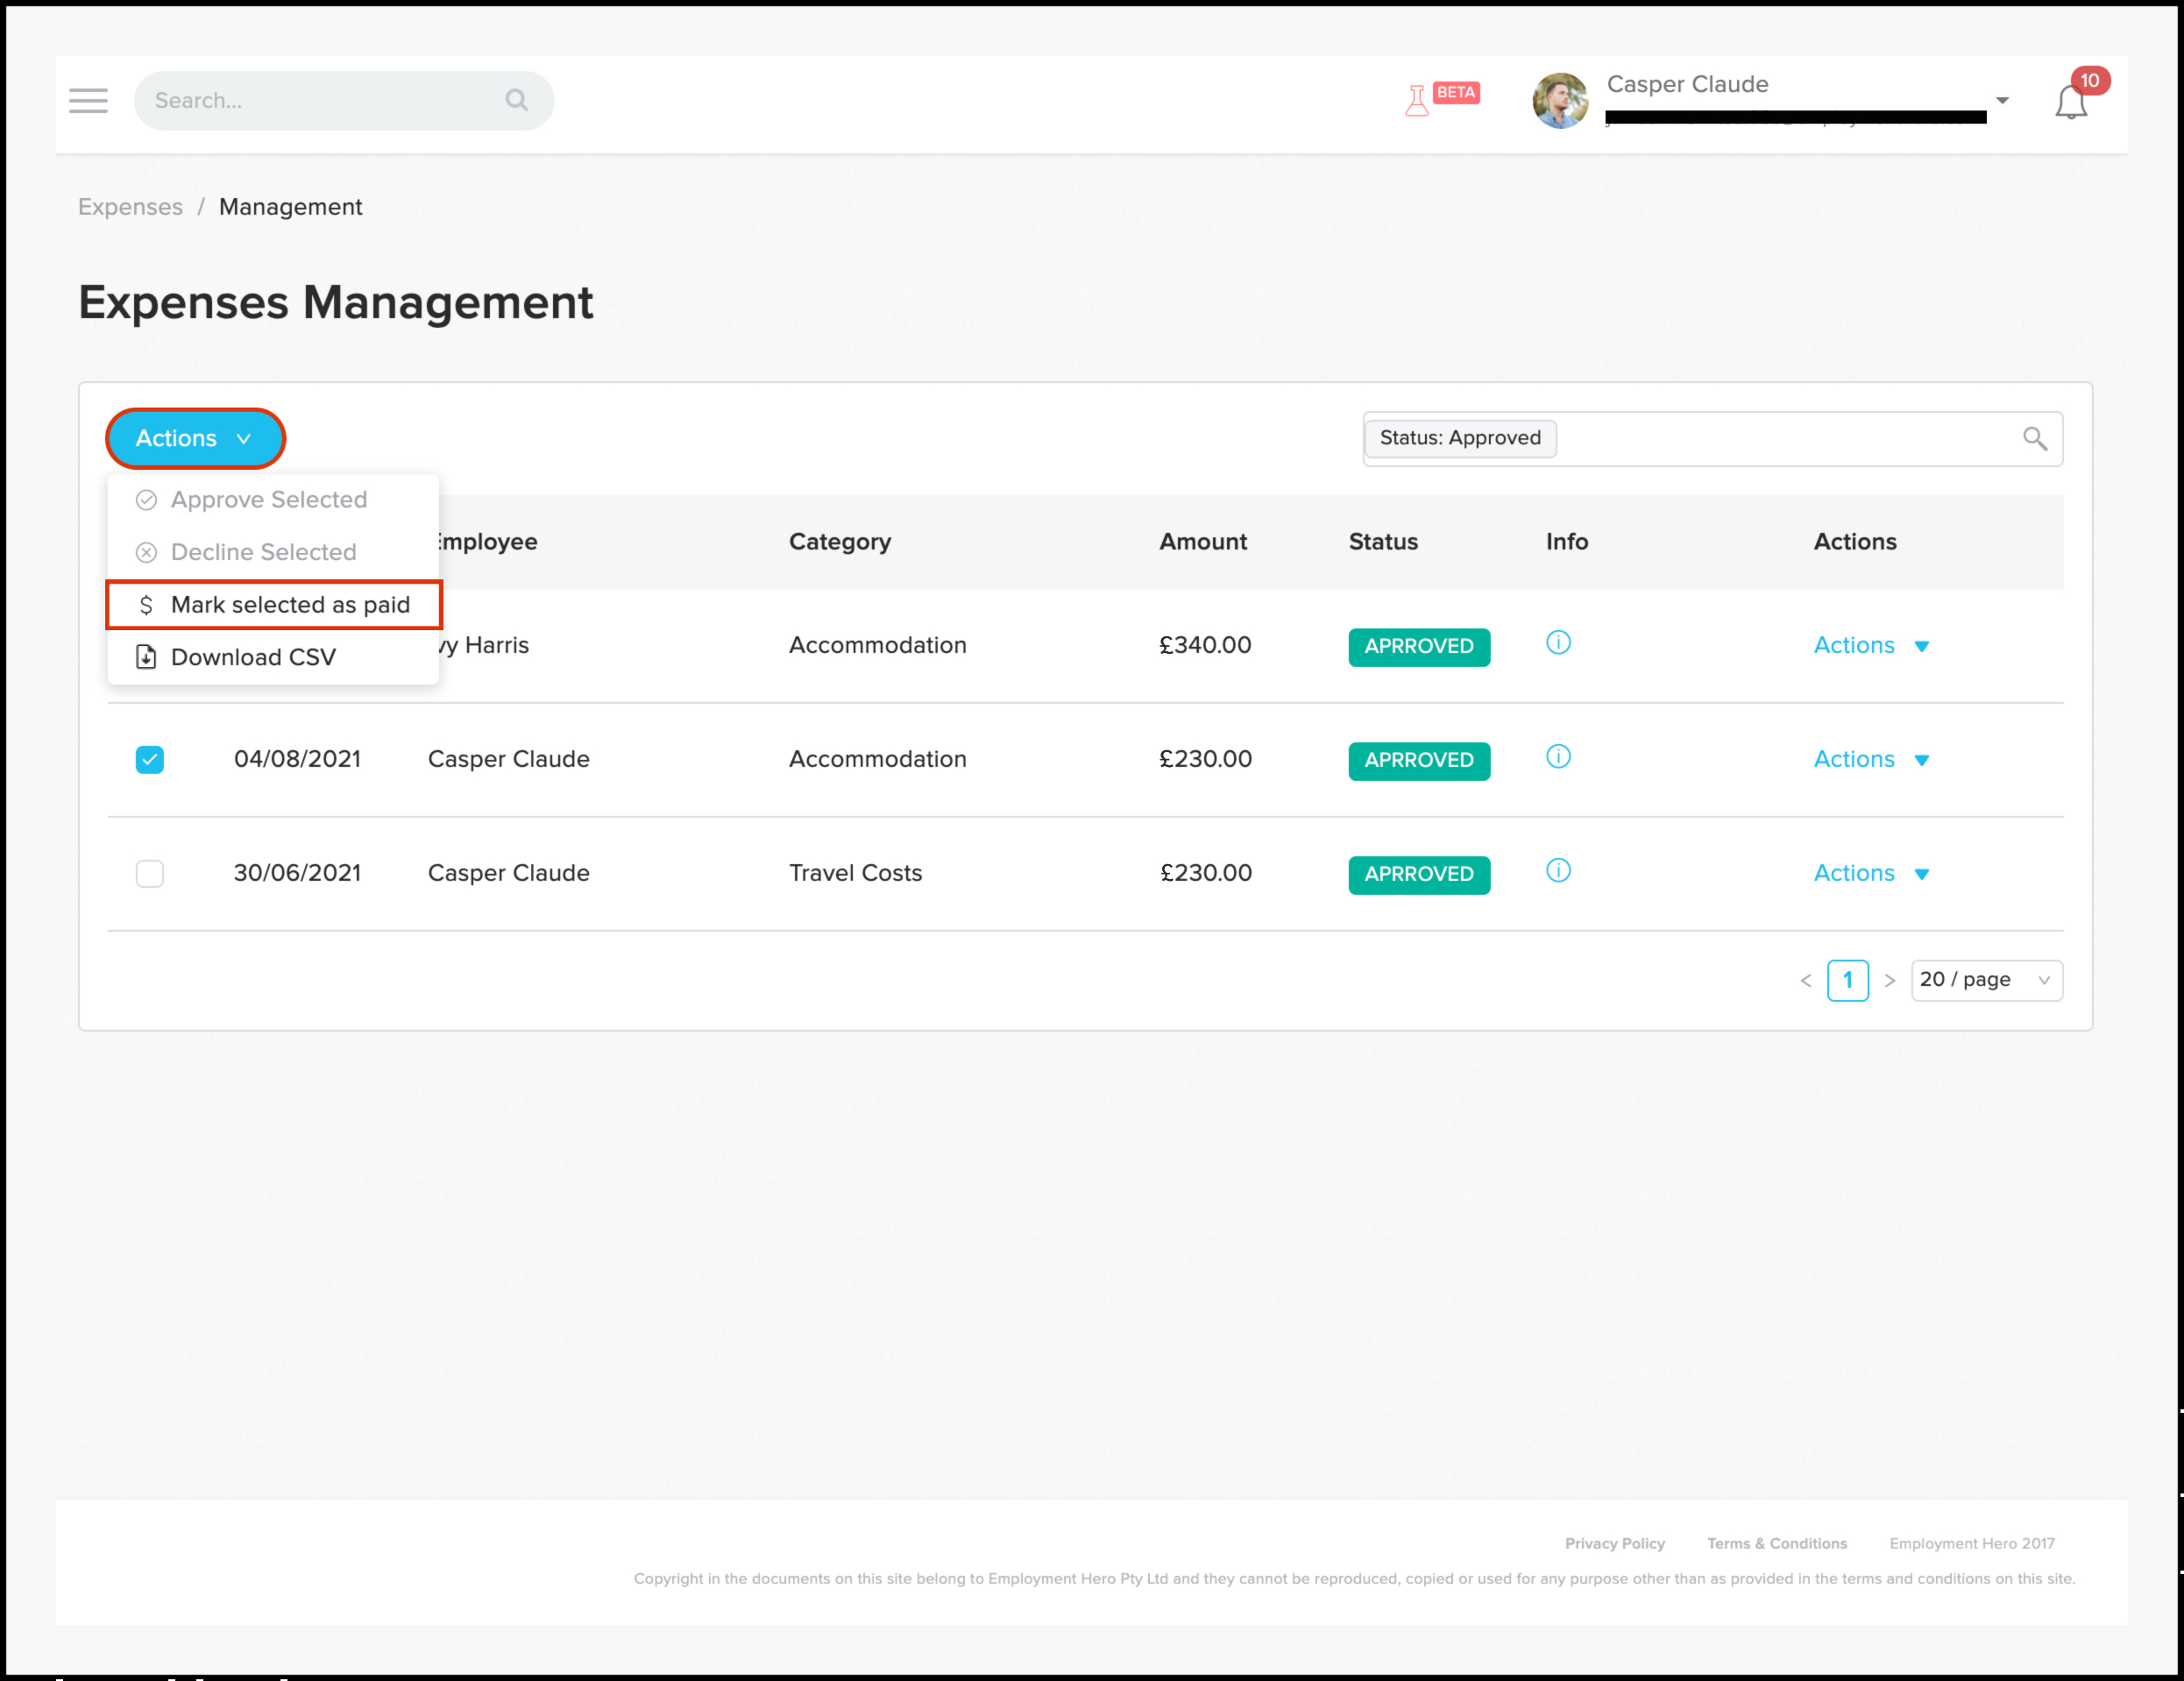2184x1681 pixels.
Task: Collapse the blue Actions dropdown button
Action: pyautogui.click(x=195, y=438)
